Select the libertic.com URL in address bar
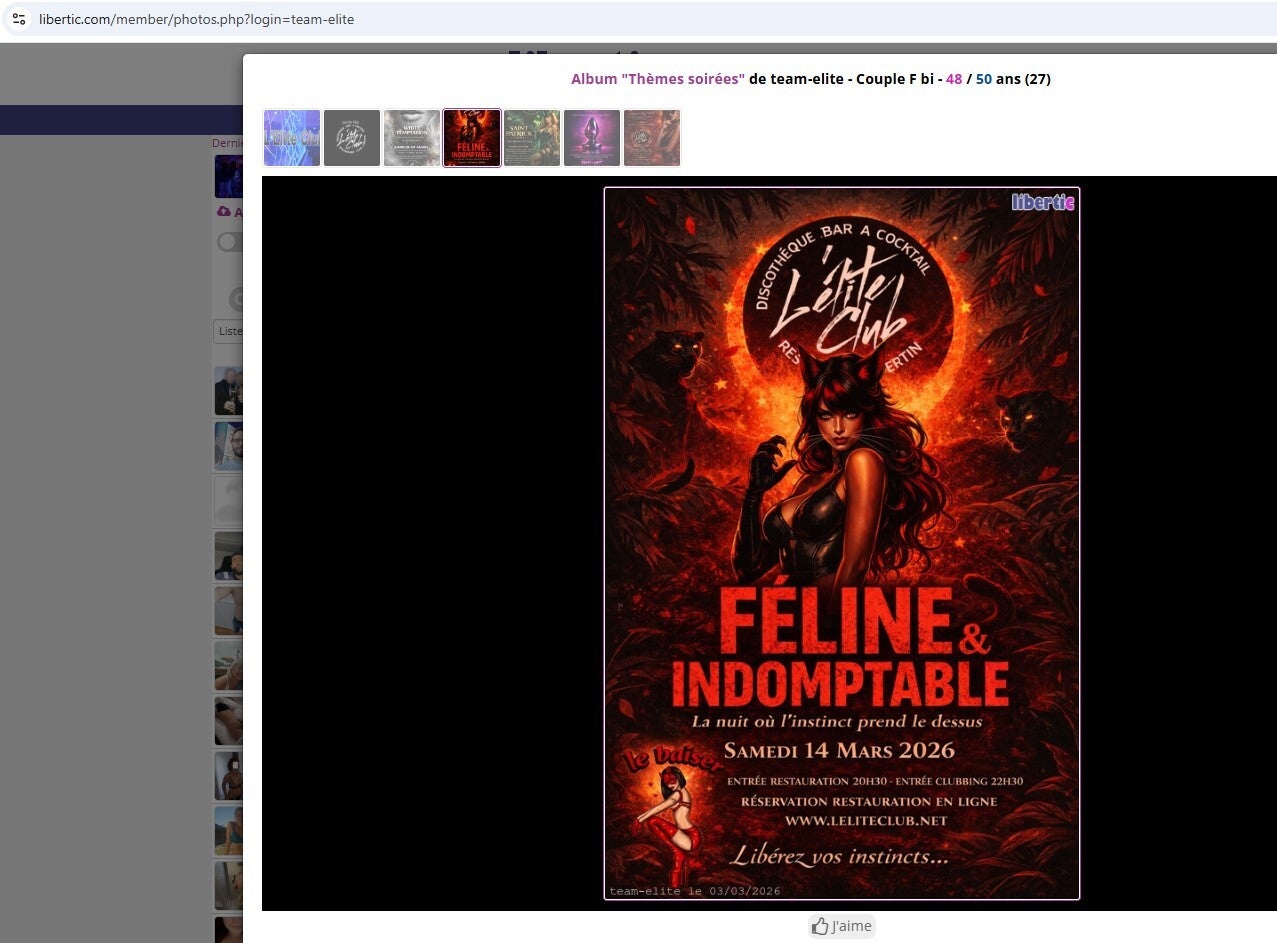 click(x=196, y=19)
